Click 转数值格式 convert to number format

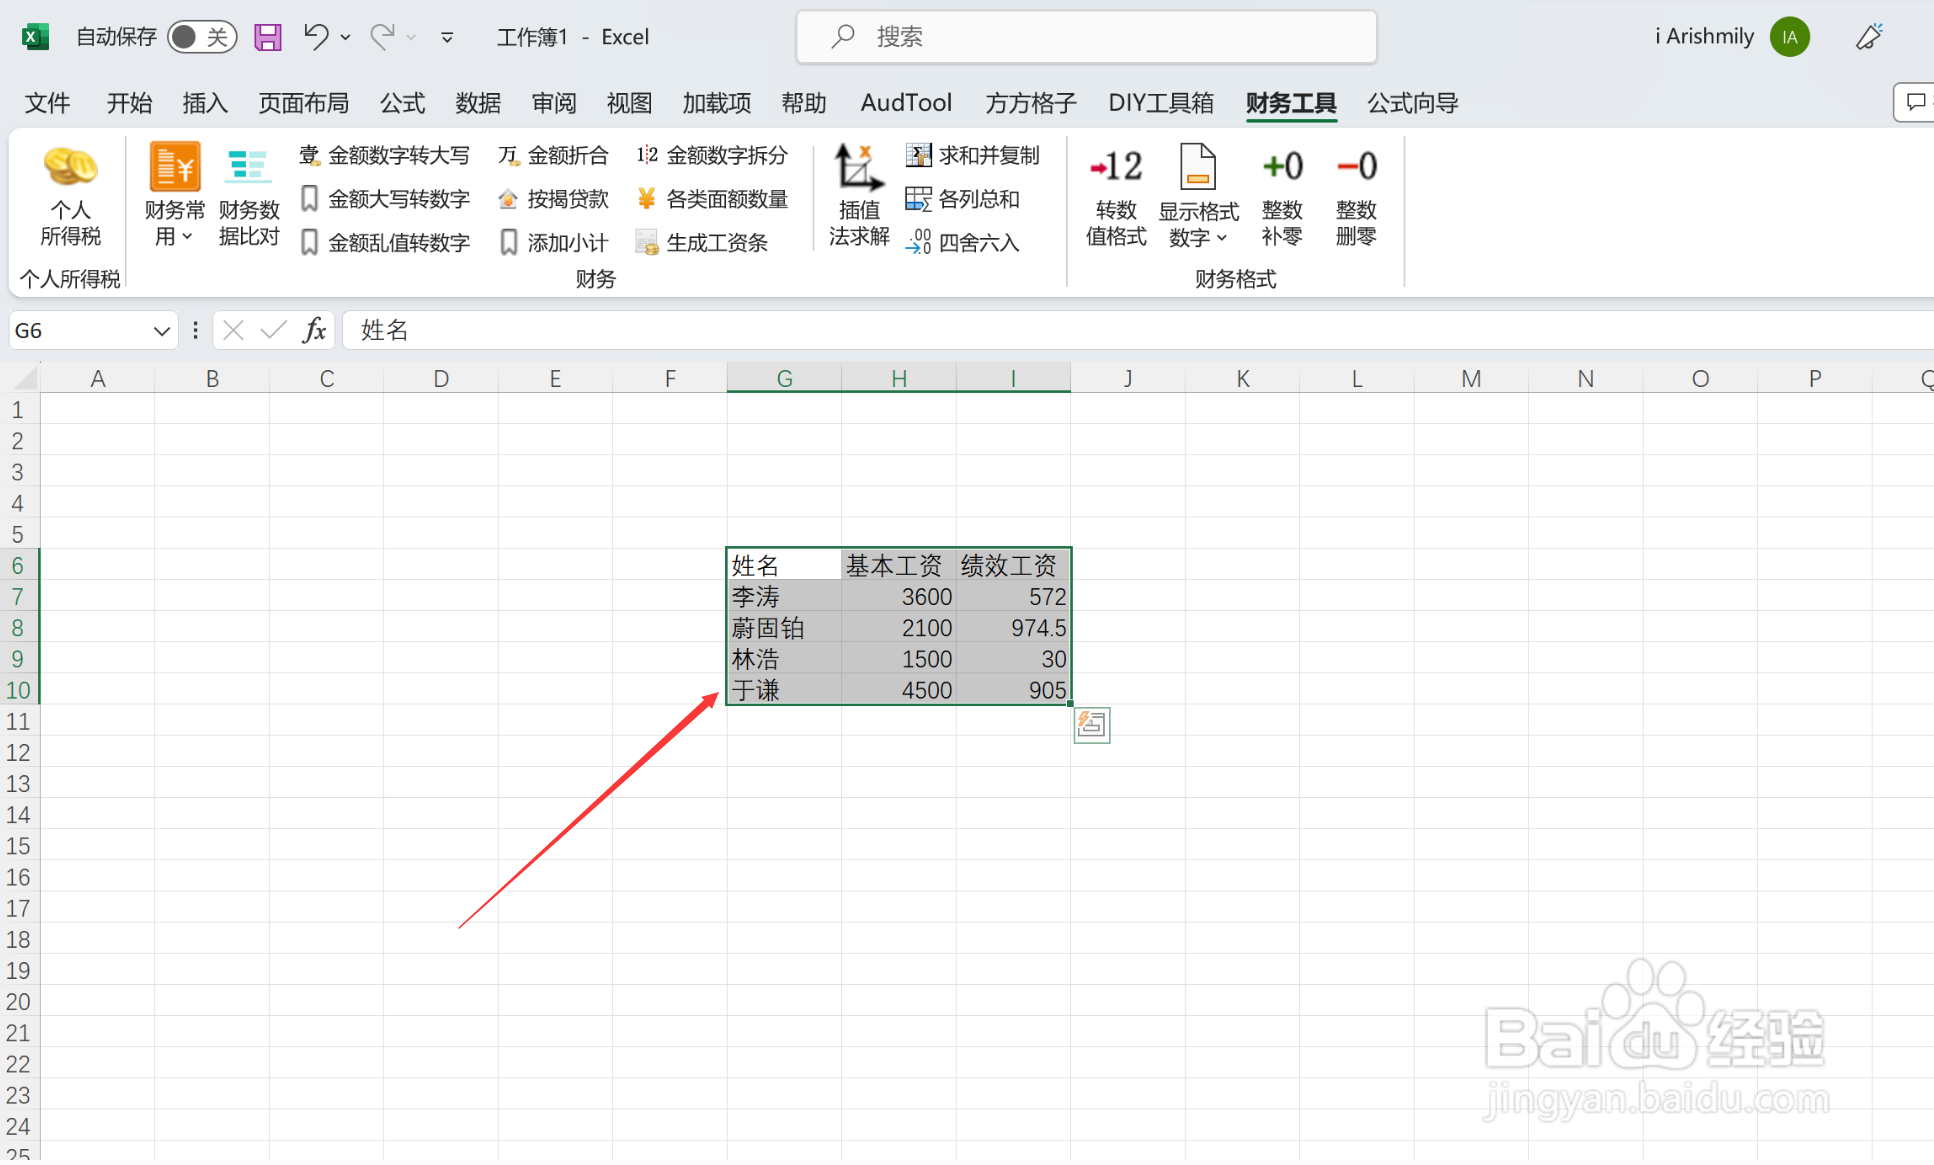(x=1116, y=196)
